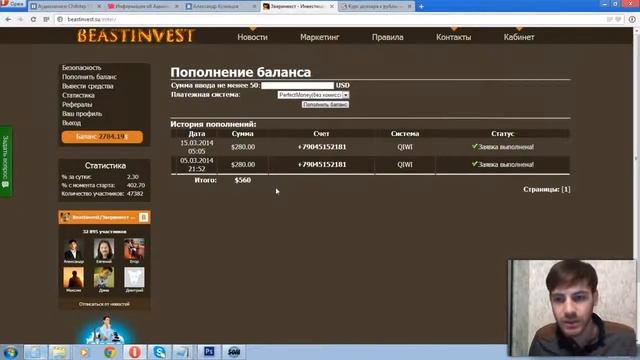Open the Статистика sidebar link

coord(78,95)
